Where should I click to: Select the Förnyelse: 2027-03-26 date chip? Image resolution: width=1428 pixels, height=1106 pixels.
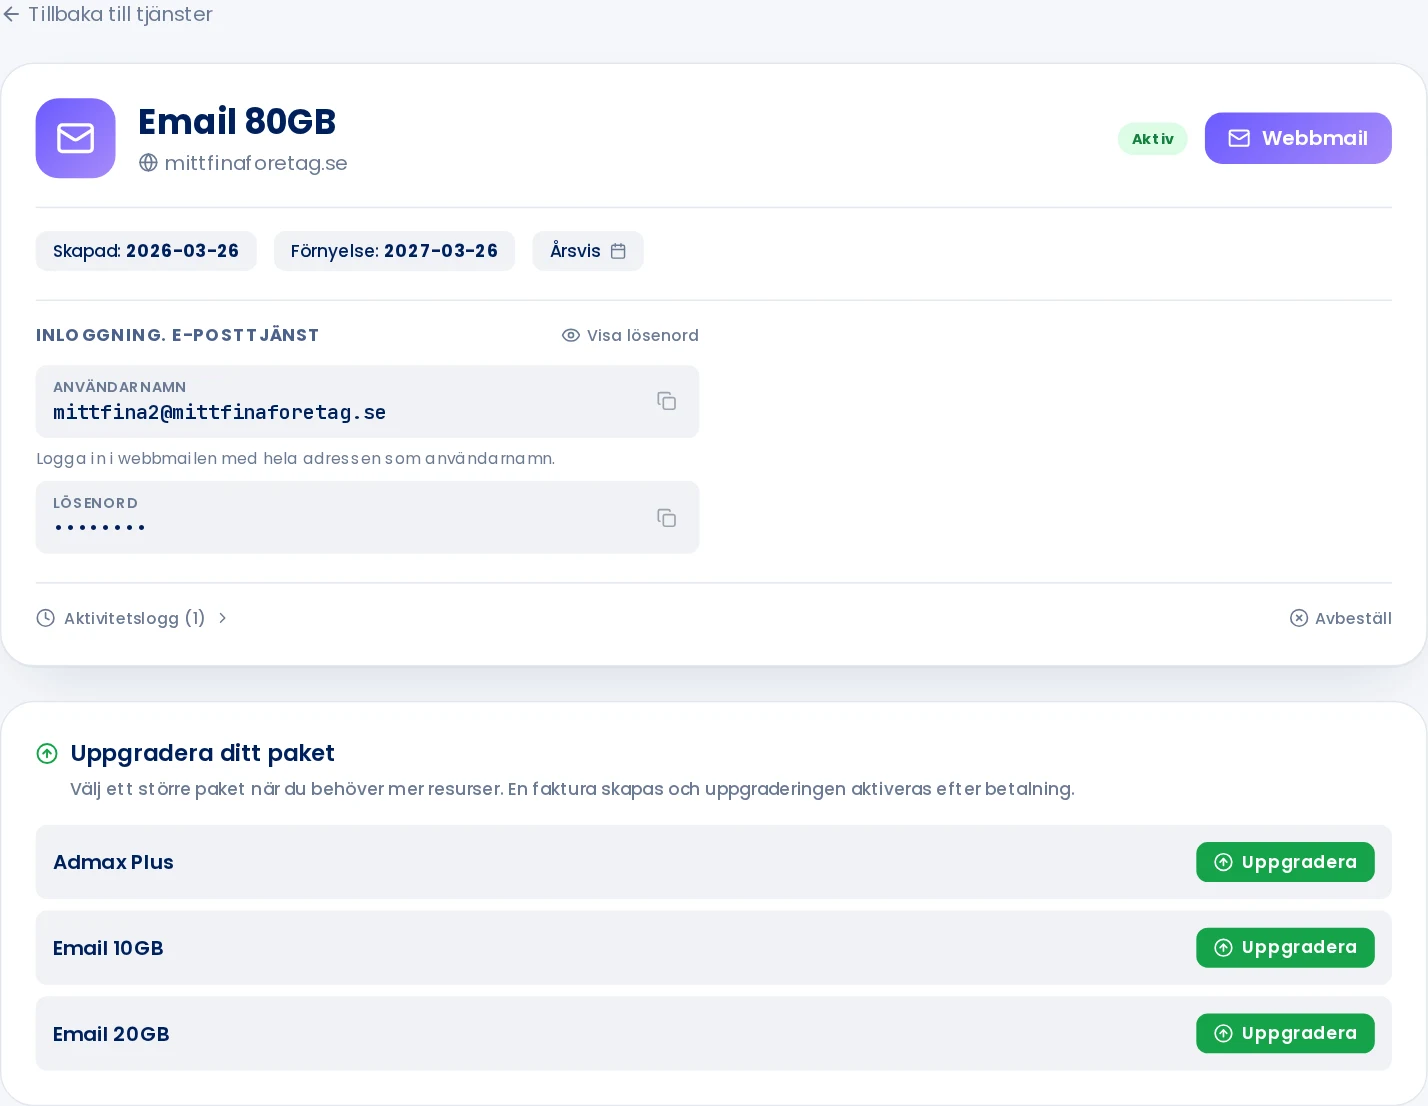coord(394,251)
